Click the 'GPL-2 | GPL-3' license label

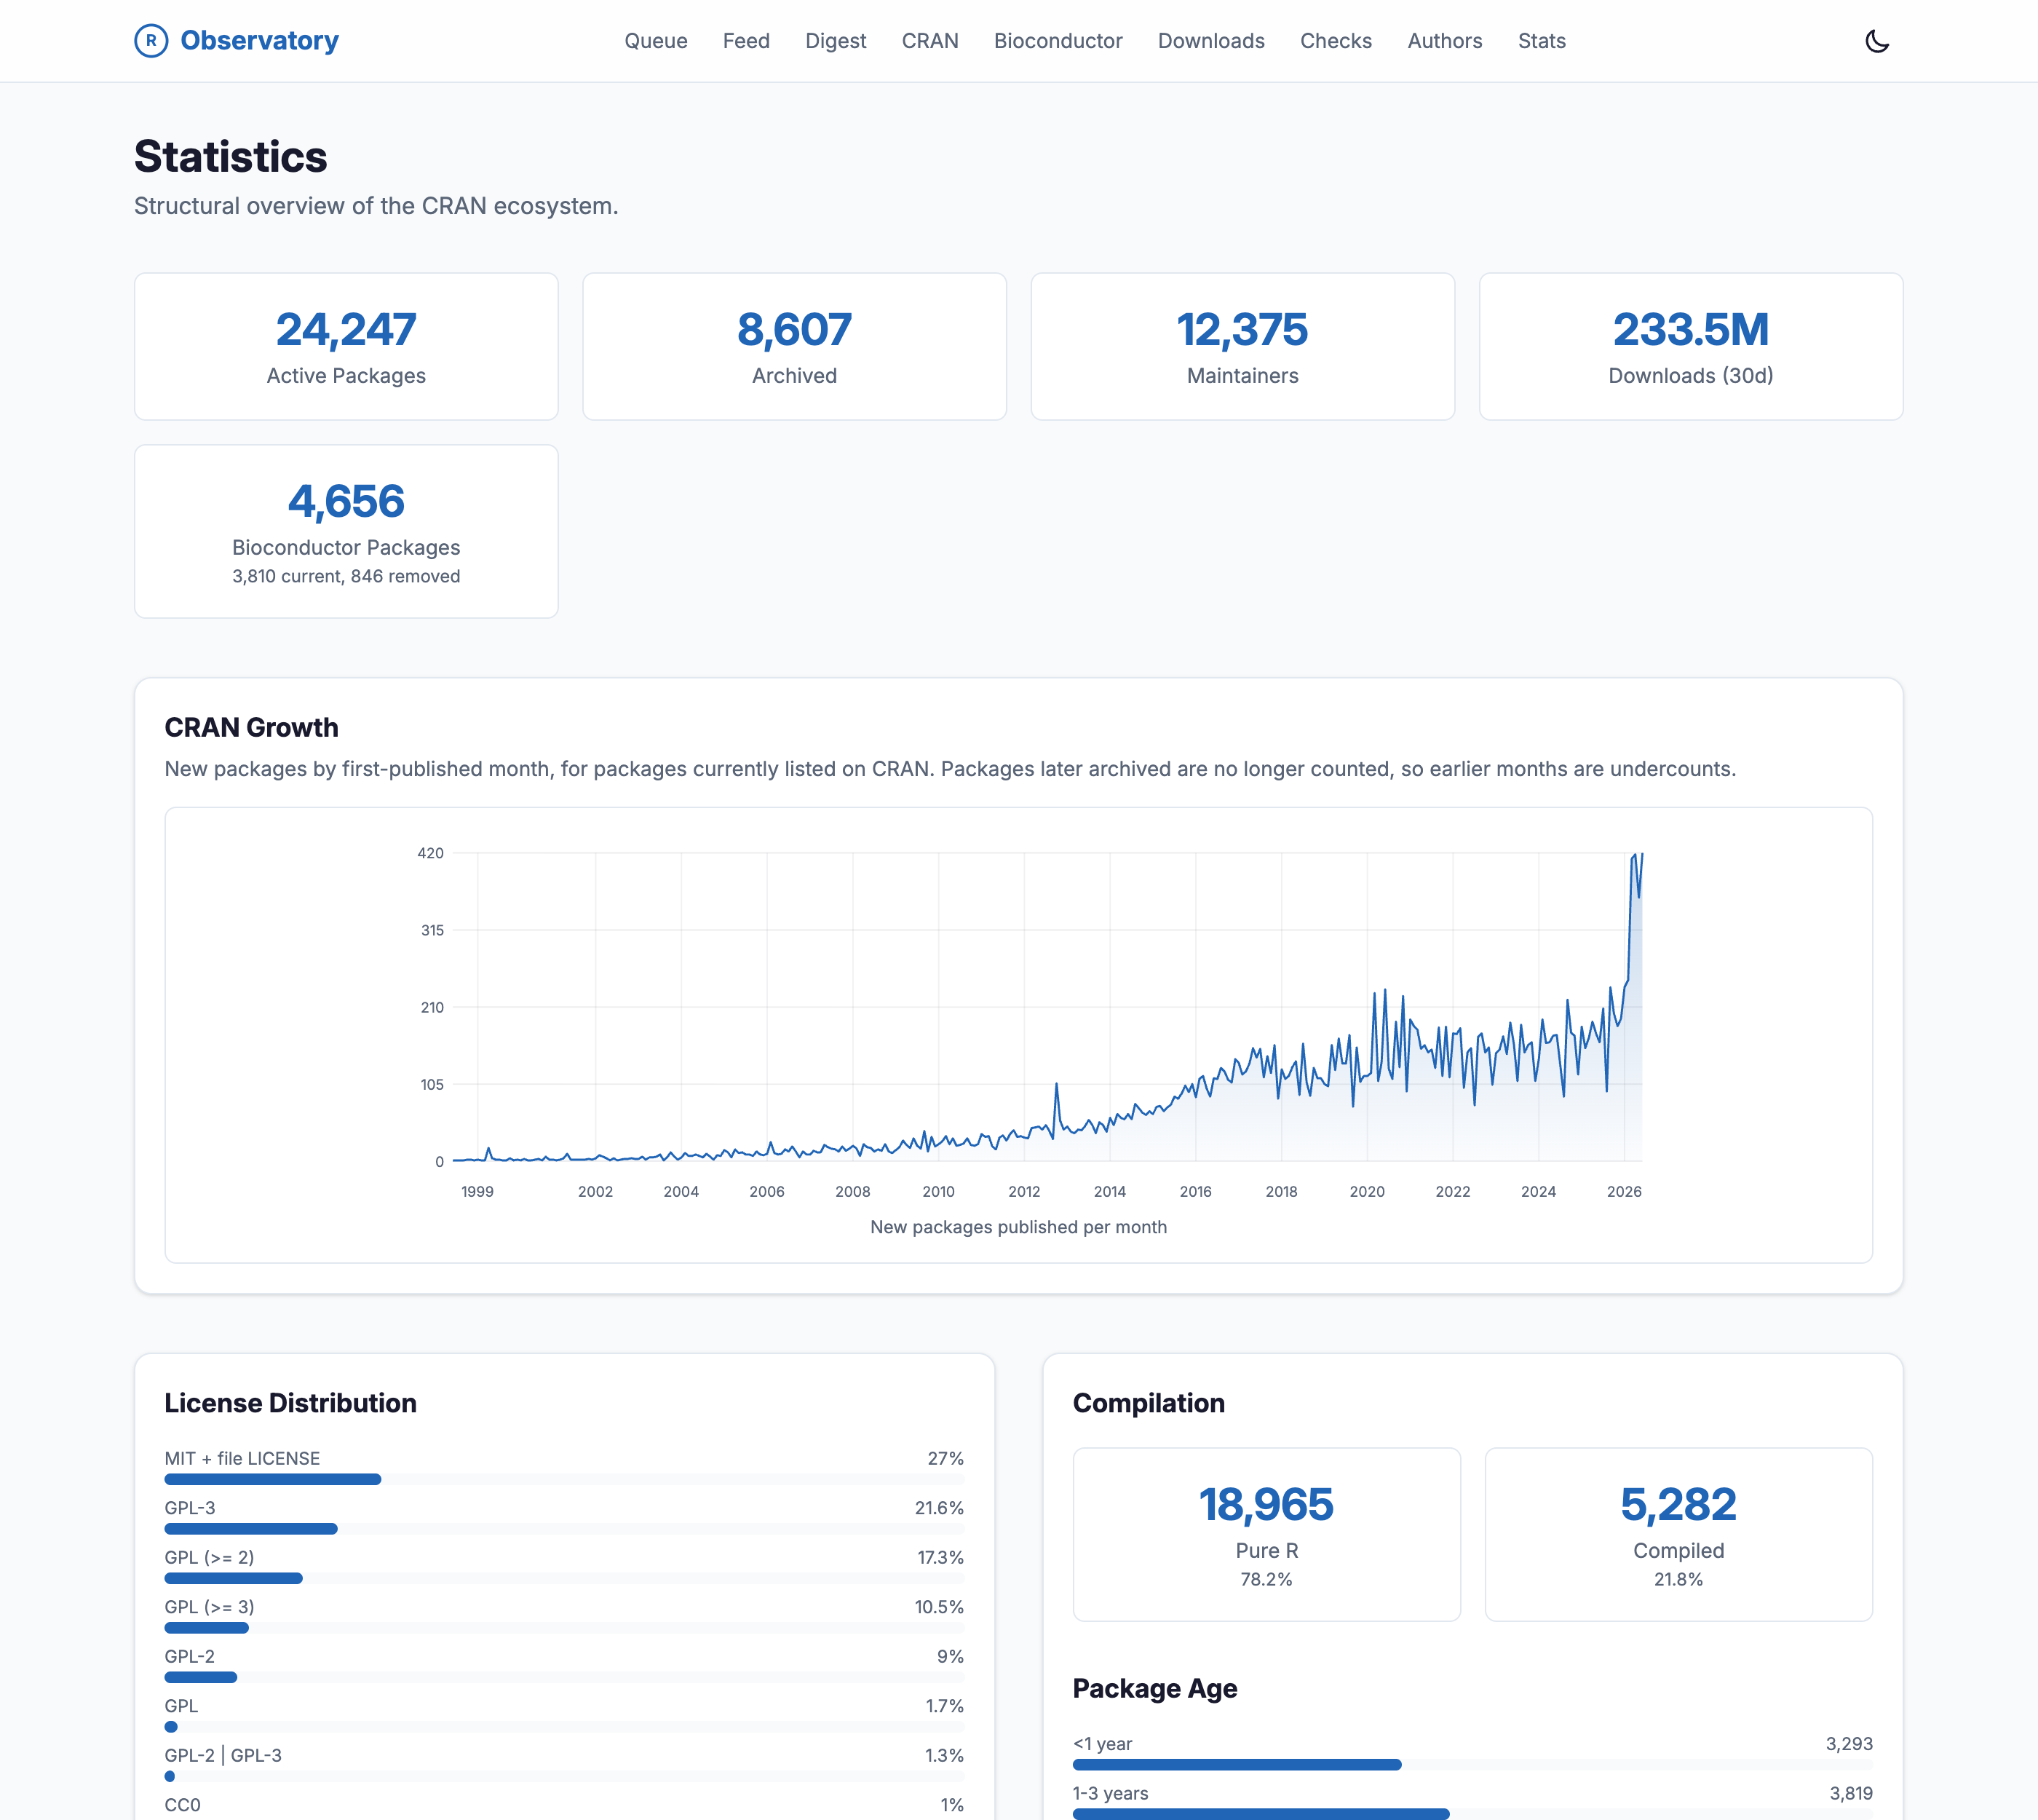point(223,1755)
